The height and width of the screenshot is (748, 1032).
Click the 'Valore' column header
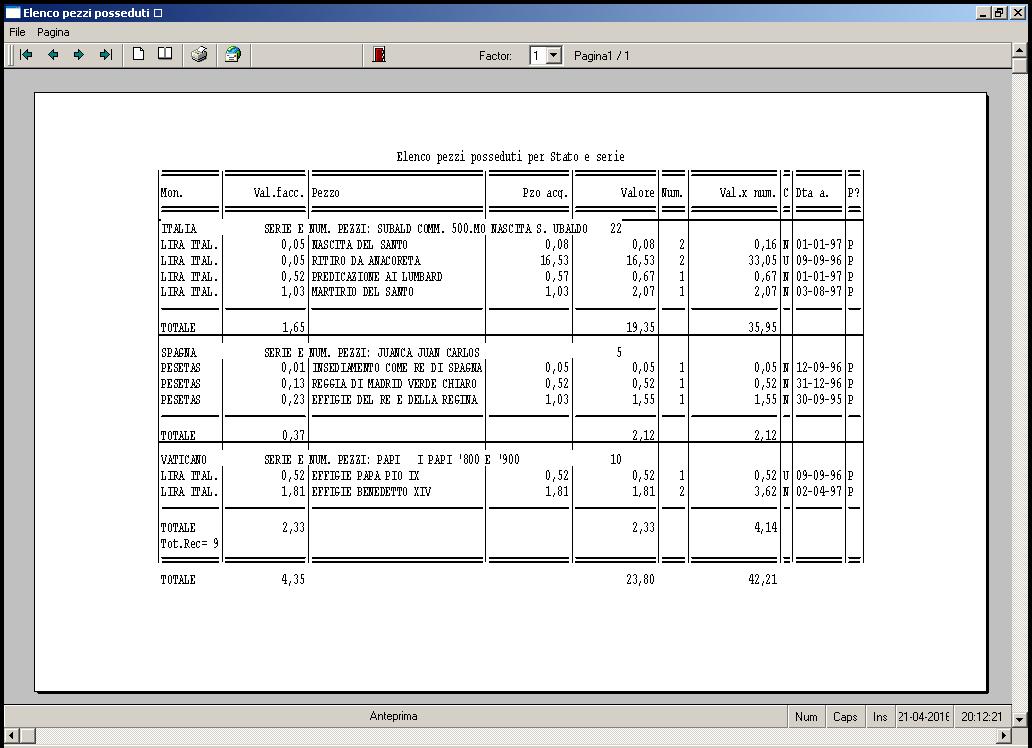point(638,193)
